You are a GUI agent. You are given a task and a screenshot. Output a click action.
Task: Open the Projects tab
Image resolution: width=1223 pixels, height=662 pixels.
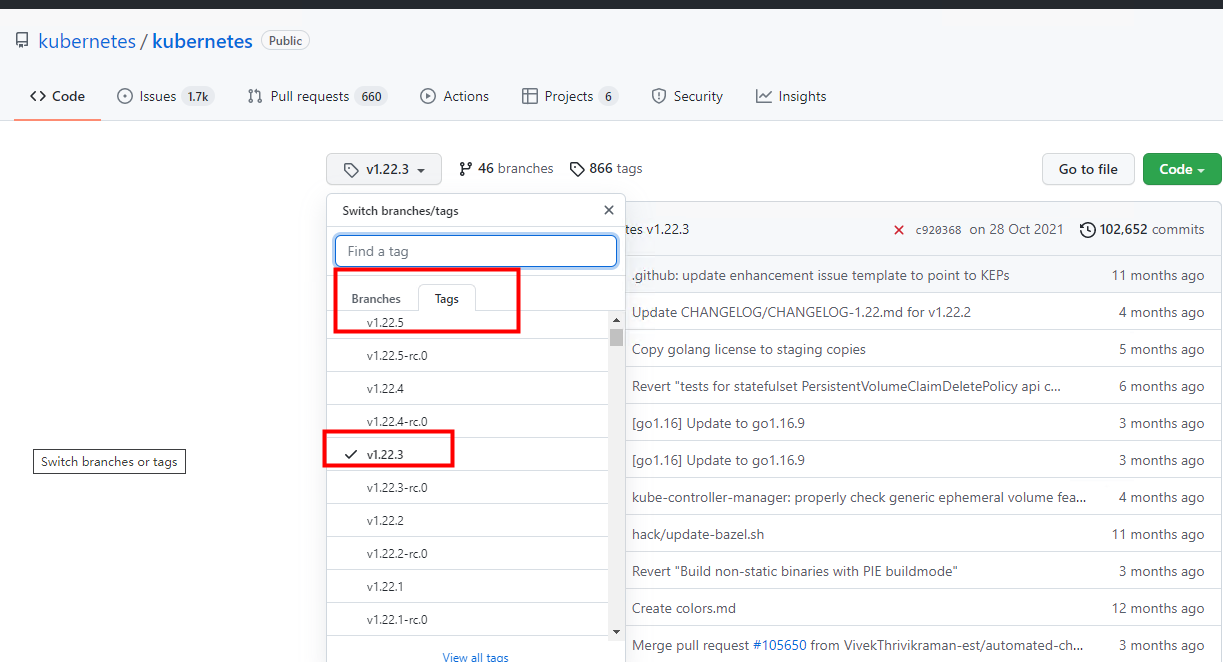(x=570, y=96)
